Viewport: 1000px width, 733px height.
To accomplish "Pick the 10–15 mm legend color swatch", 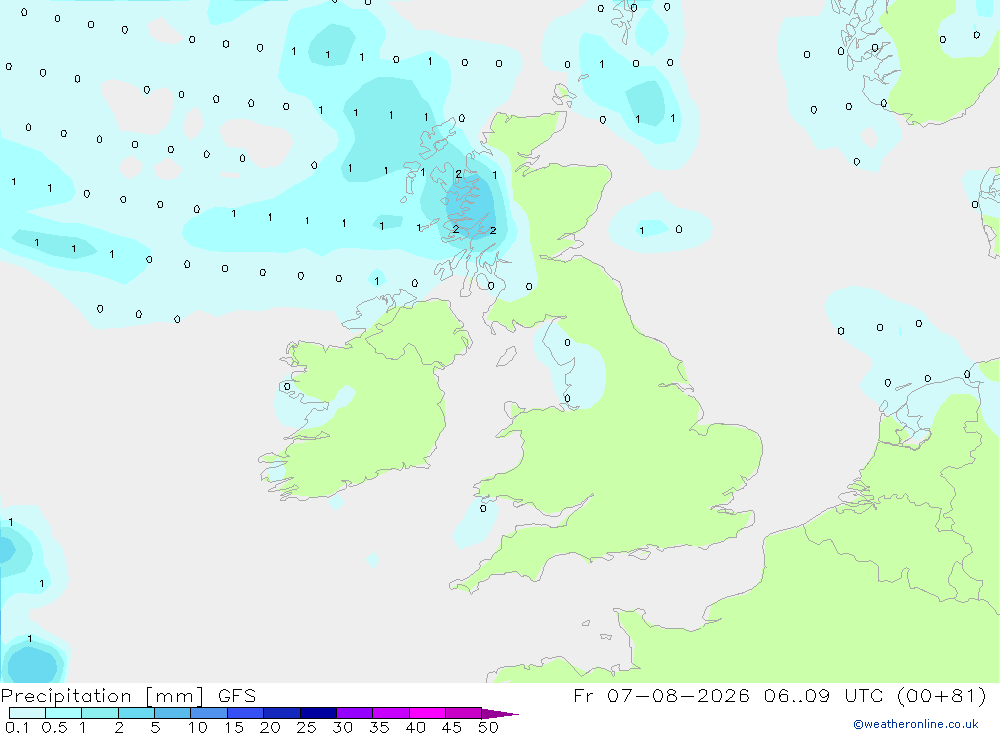I will (x=209, y=713).
